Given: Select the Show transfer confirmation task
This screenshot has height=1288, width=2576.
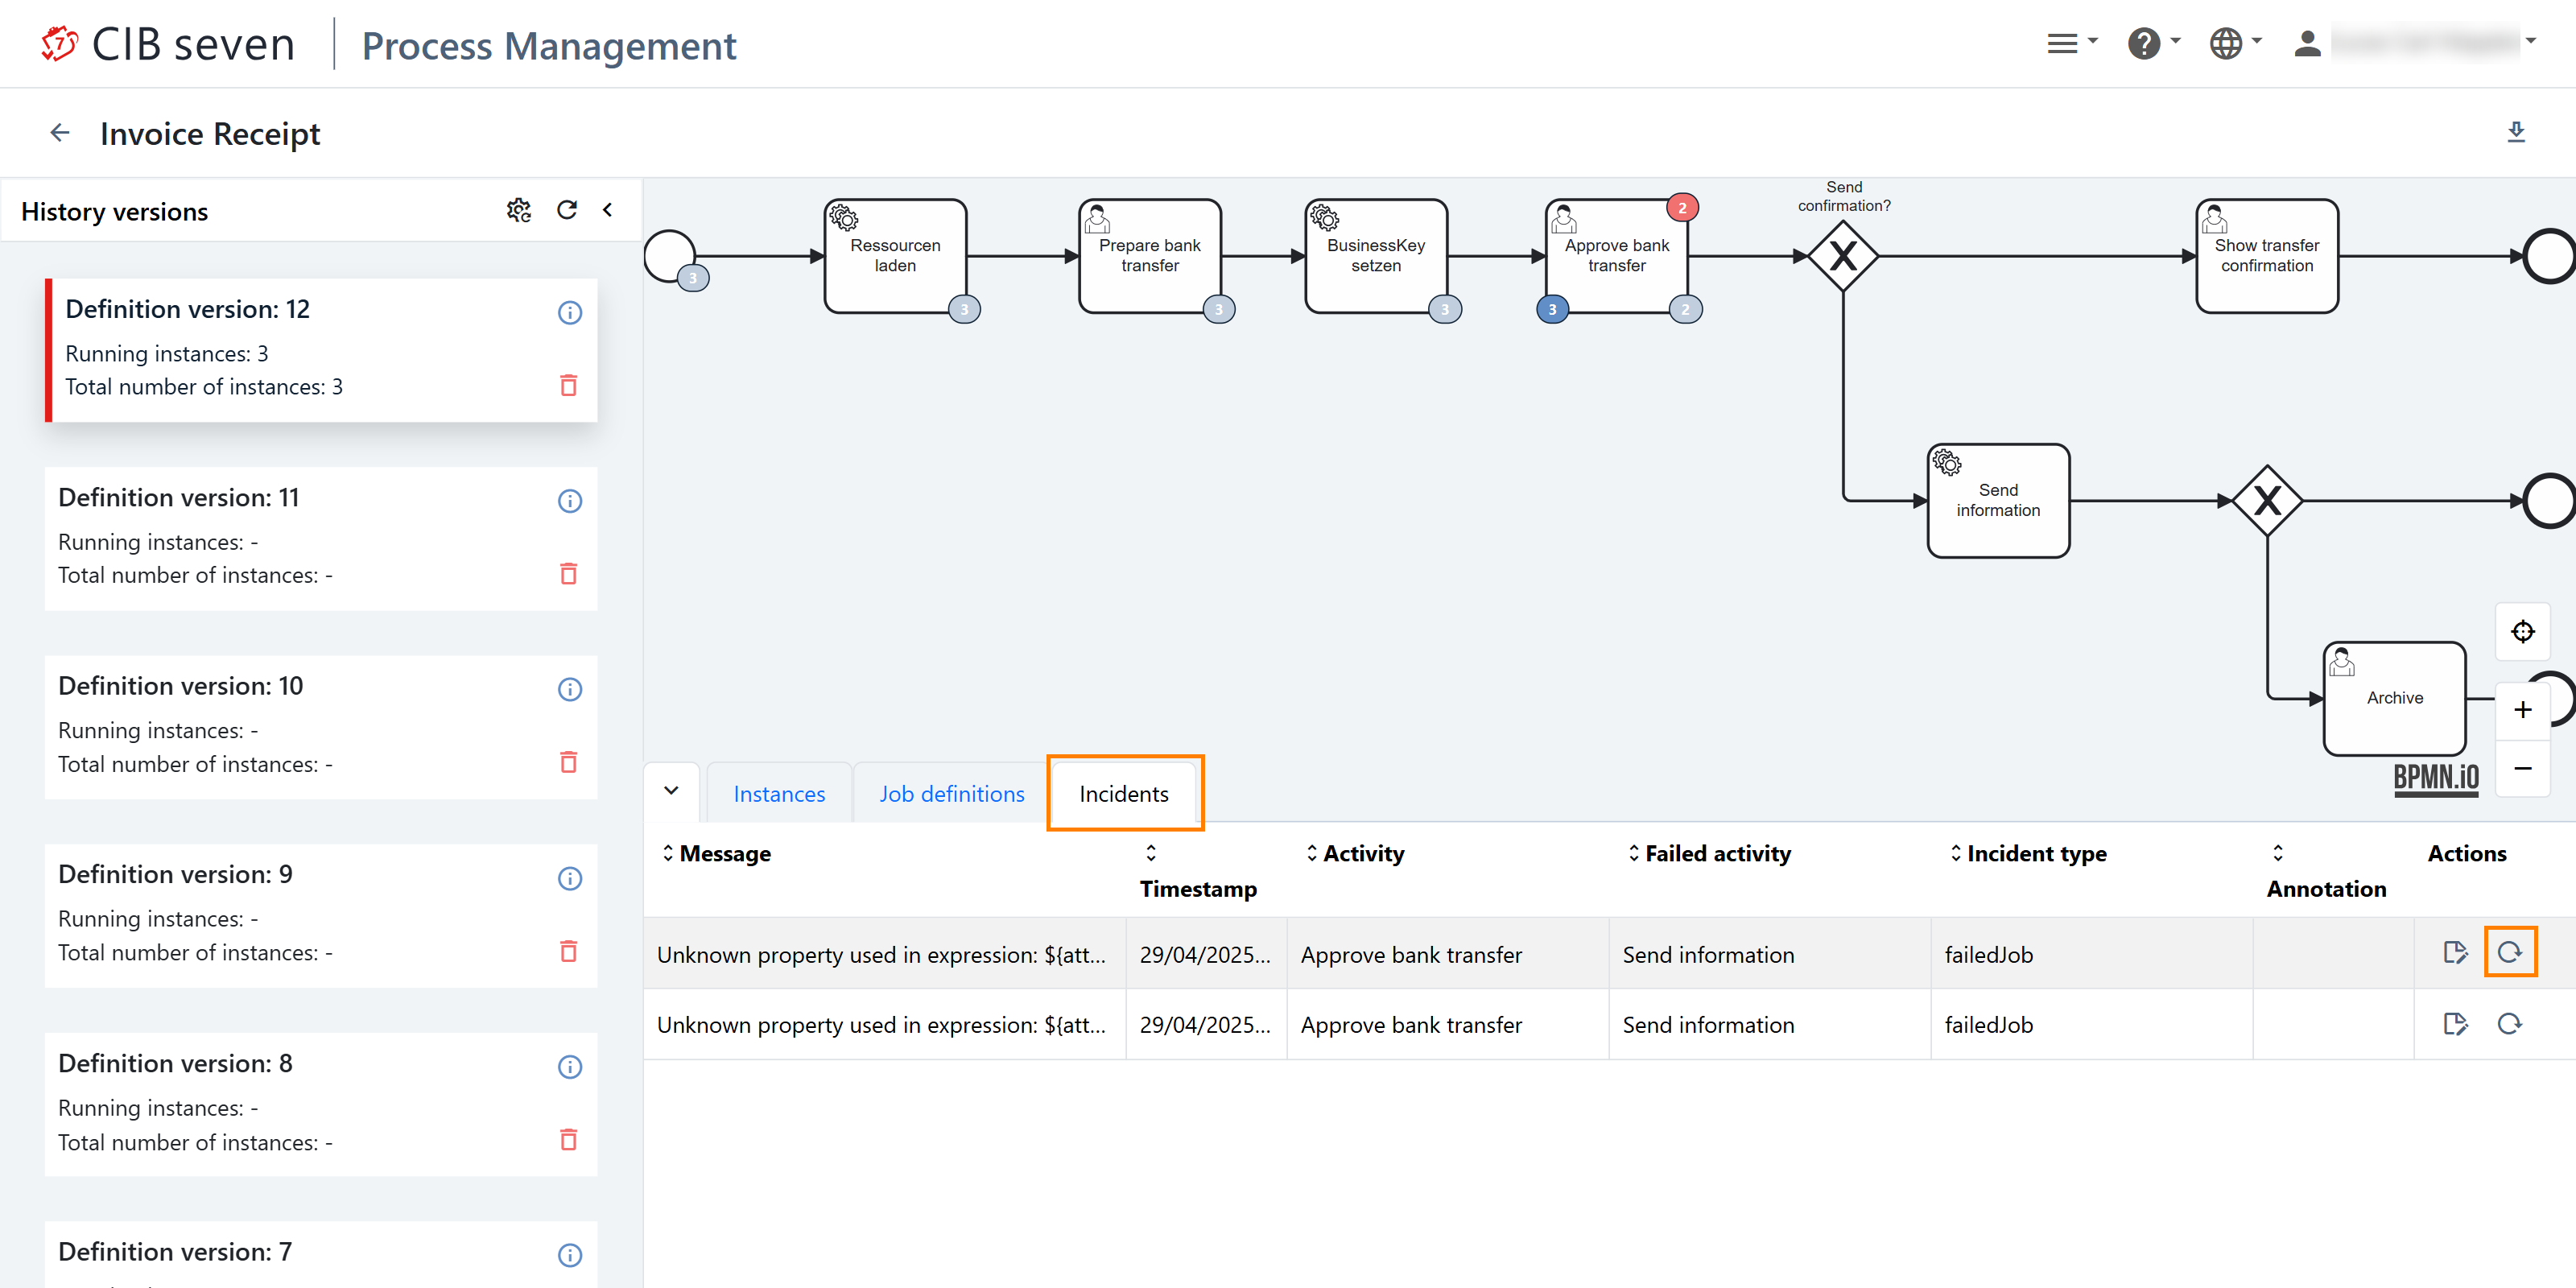Looking at the screenshot, I should click(x=2267, y=256).
